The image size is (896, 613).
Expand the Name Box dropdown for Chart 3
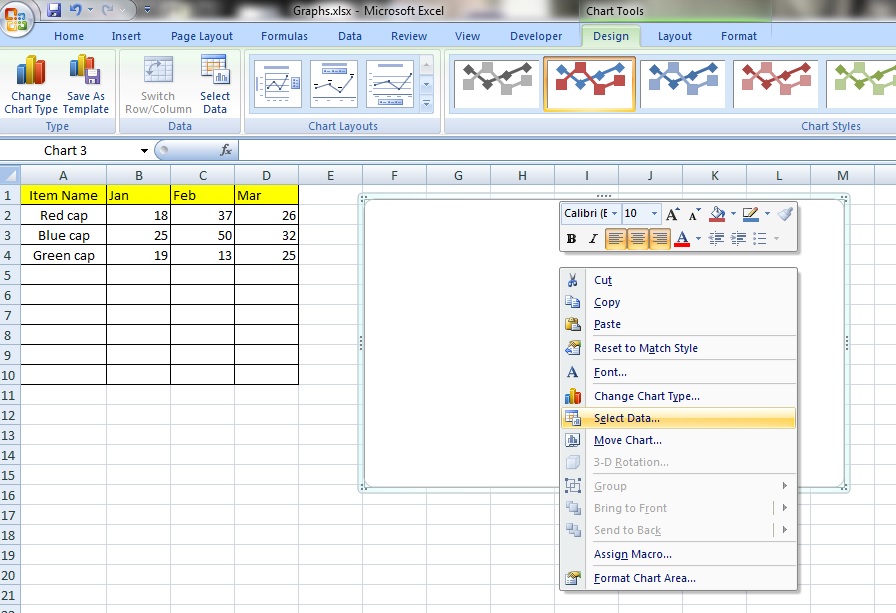click(x=145, y=151)
